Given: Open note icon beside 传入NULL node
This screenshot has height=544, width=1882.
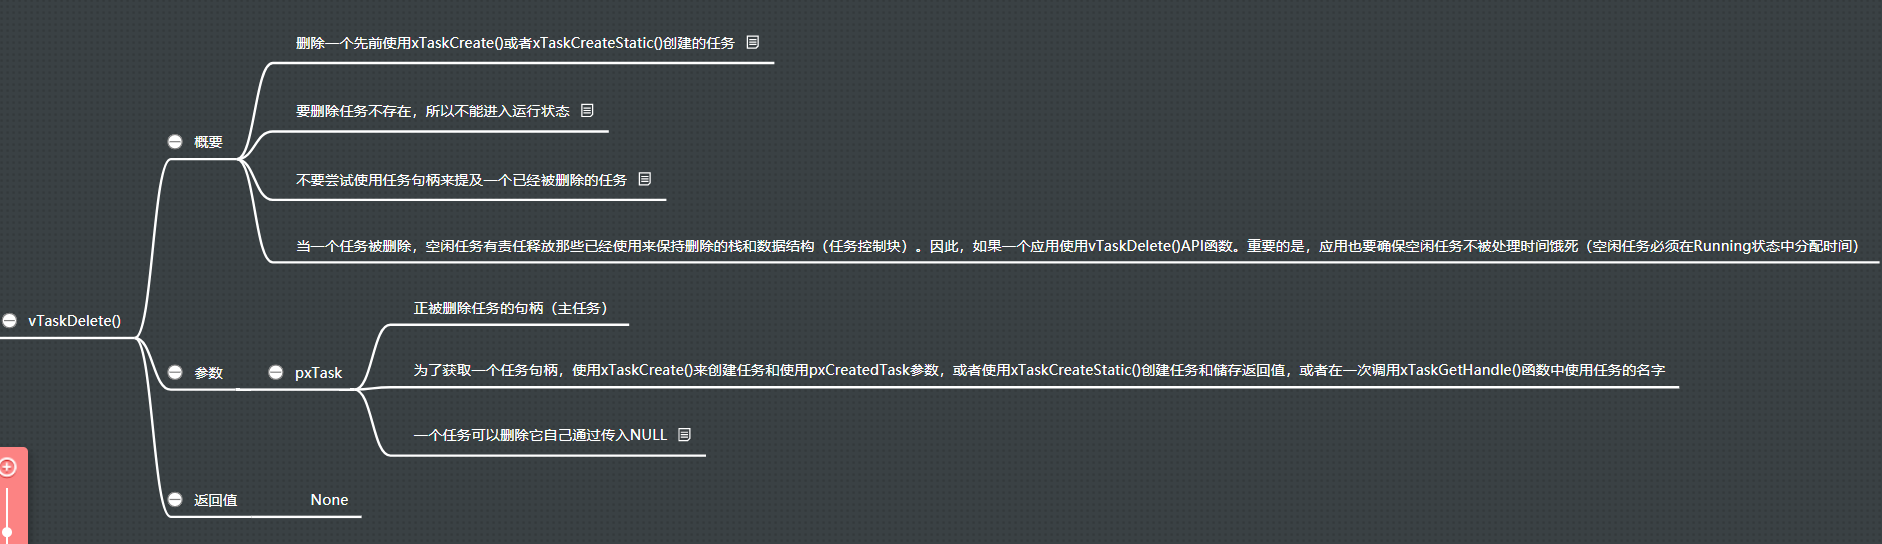Looking at the screenshot, I should (685, 434).
